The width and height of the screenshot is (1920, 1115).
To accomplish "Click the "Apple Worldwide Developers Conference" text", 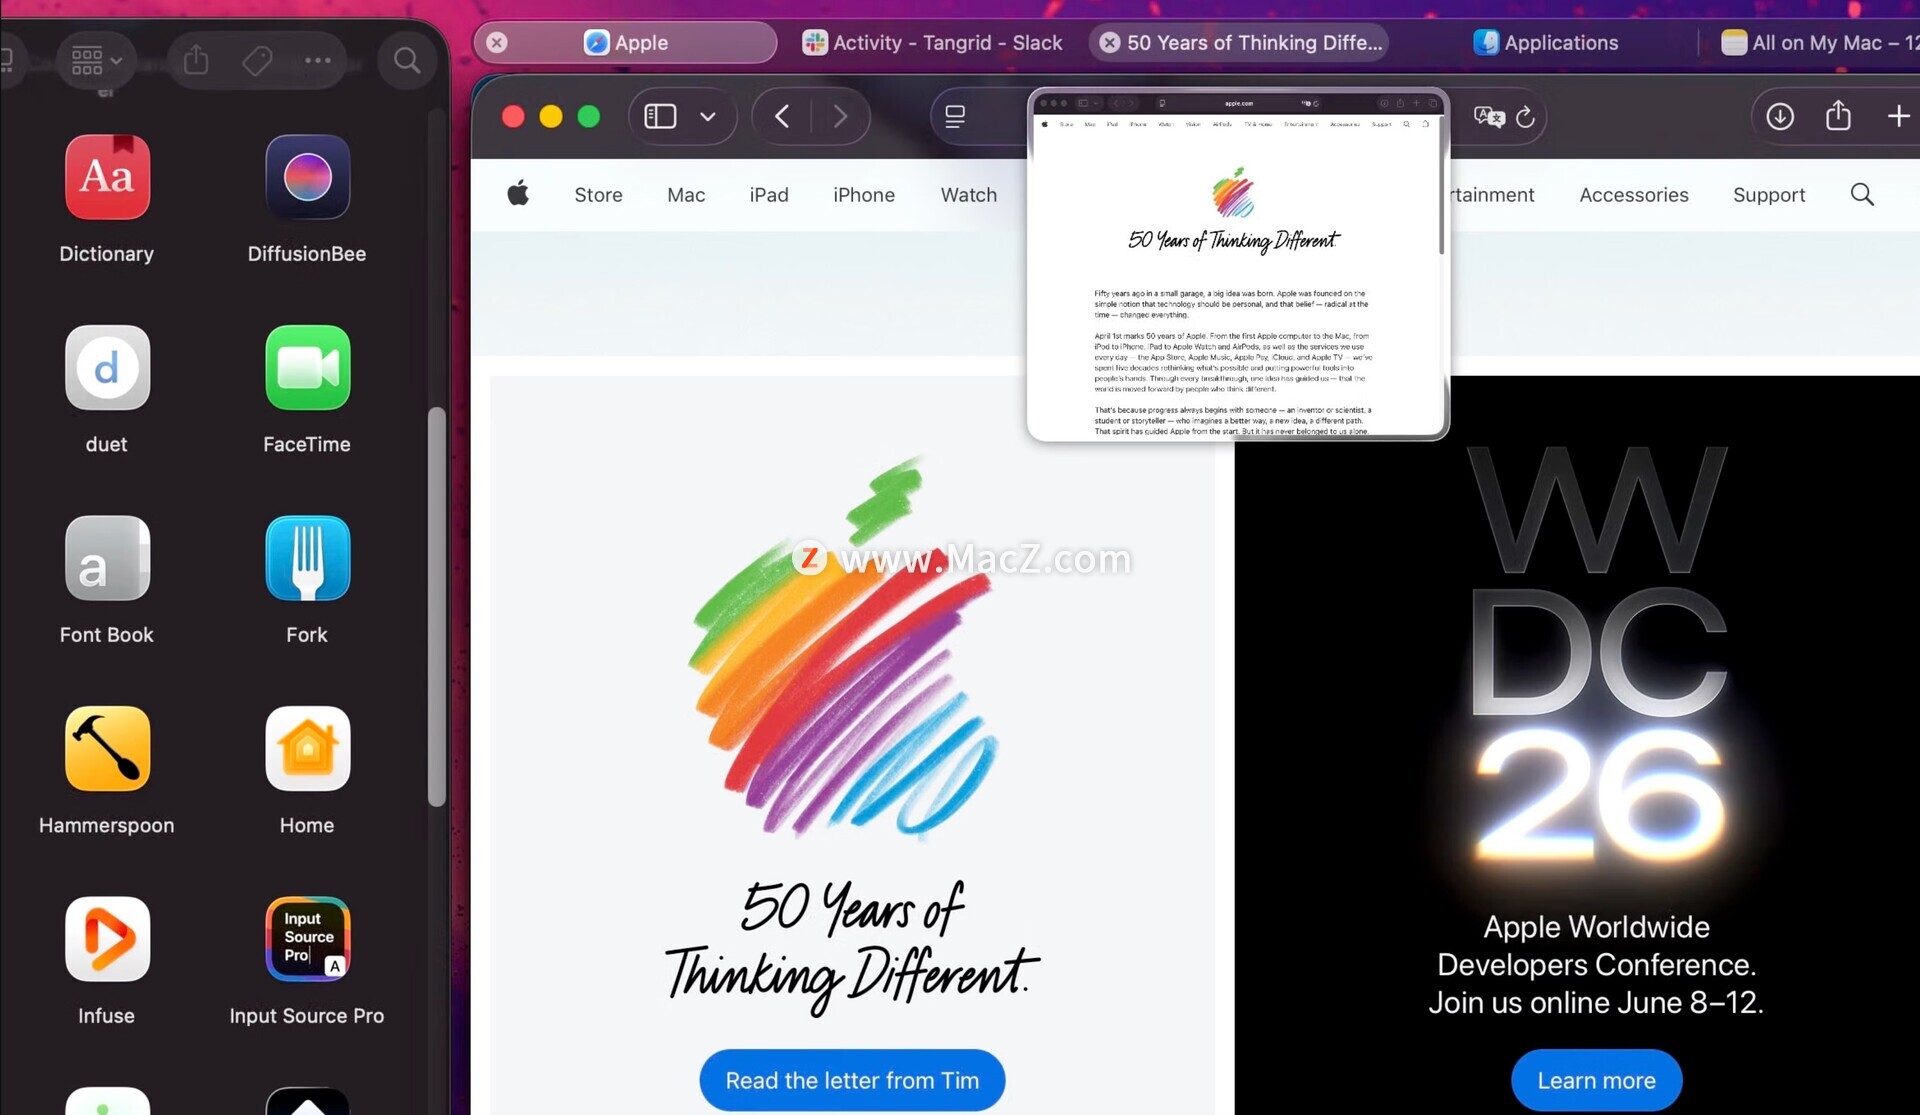I will pyautogui.click(x=1596, y=946).
